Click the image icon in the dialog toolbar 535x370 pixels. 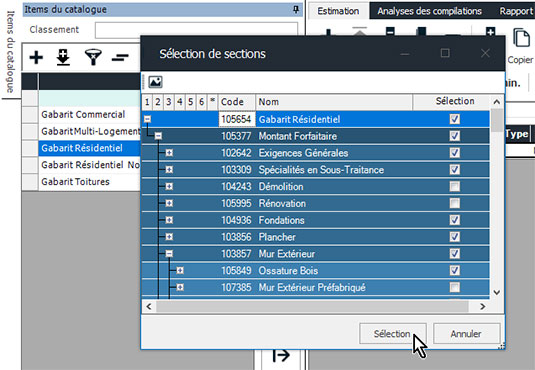[155, 82]
